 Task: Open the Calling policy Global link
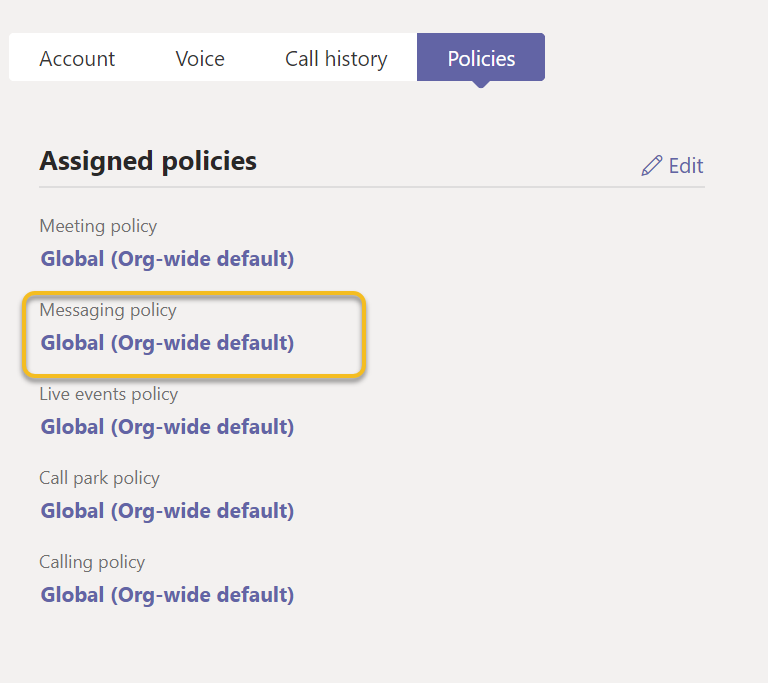click(167, 595)
